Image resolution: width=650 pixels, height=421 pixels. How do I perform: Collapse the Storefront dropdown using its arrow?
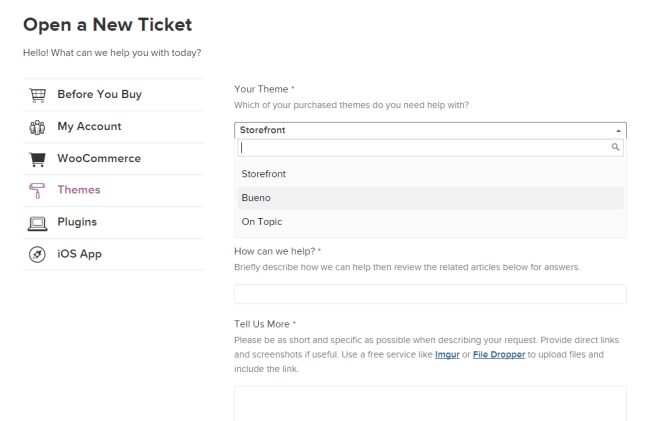pos(618,131)
